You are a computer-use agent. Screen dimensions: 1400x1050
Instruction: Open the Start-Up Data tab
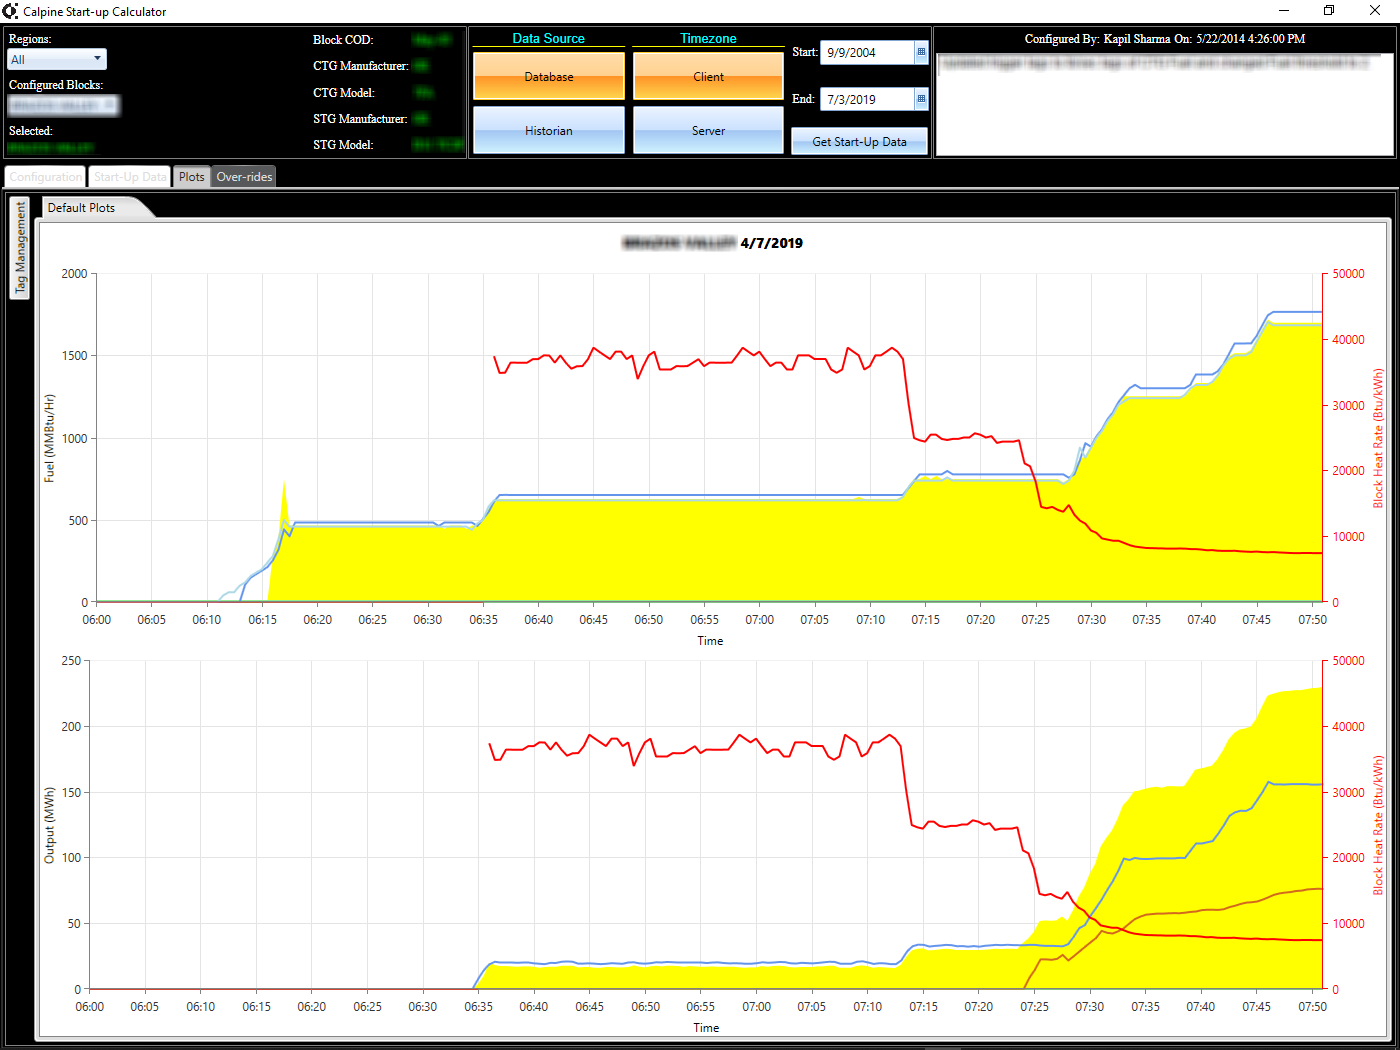(130, 177)
